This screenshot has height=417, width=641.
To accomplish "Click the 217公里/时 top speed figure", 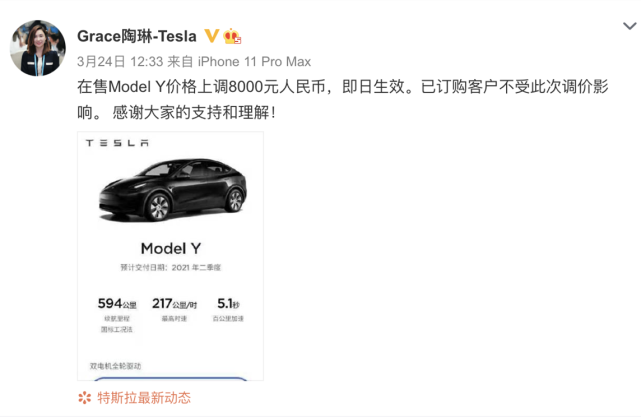I will pos(175,304).
